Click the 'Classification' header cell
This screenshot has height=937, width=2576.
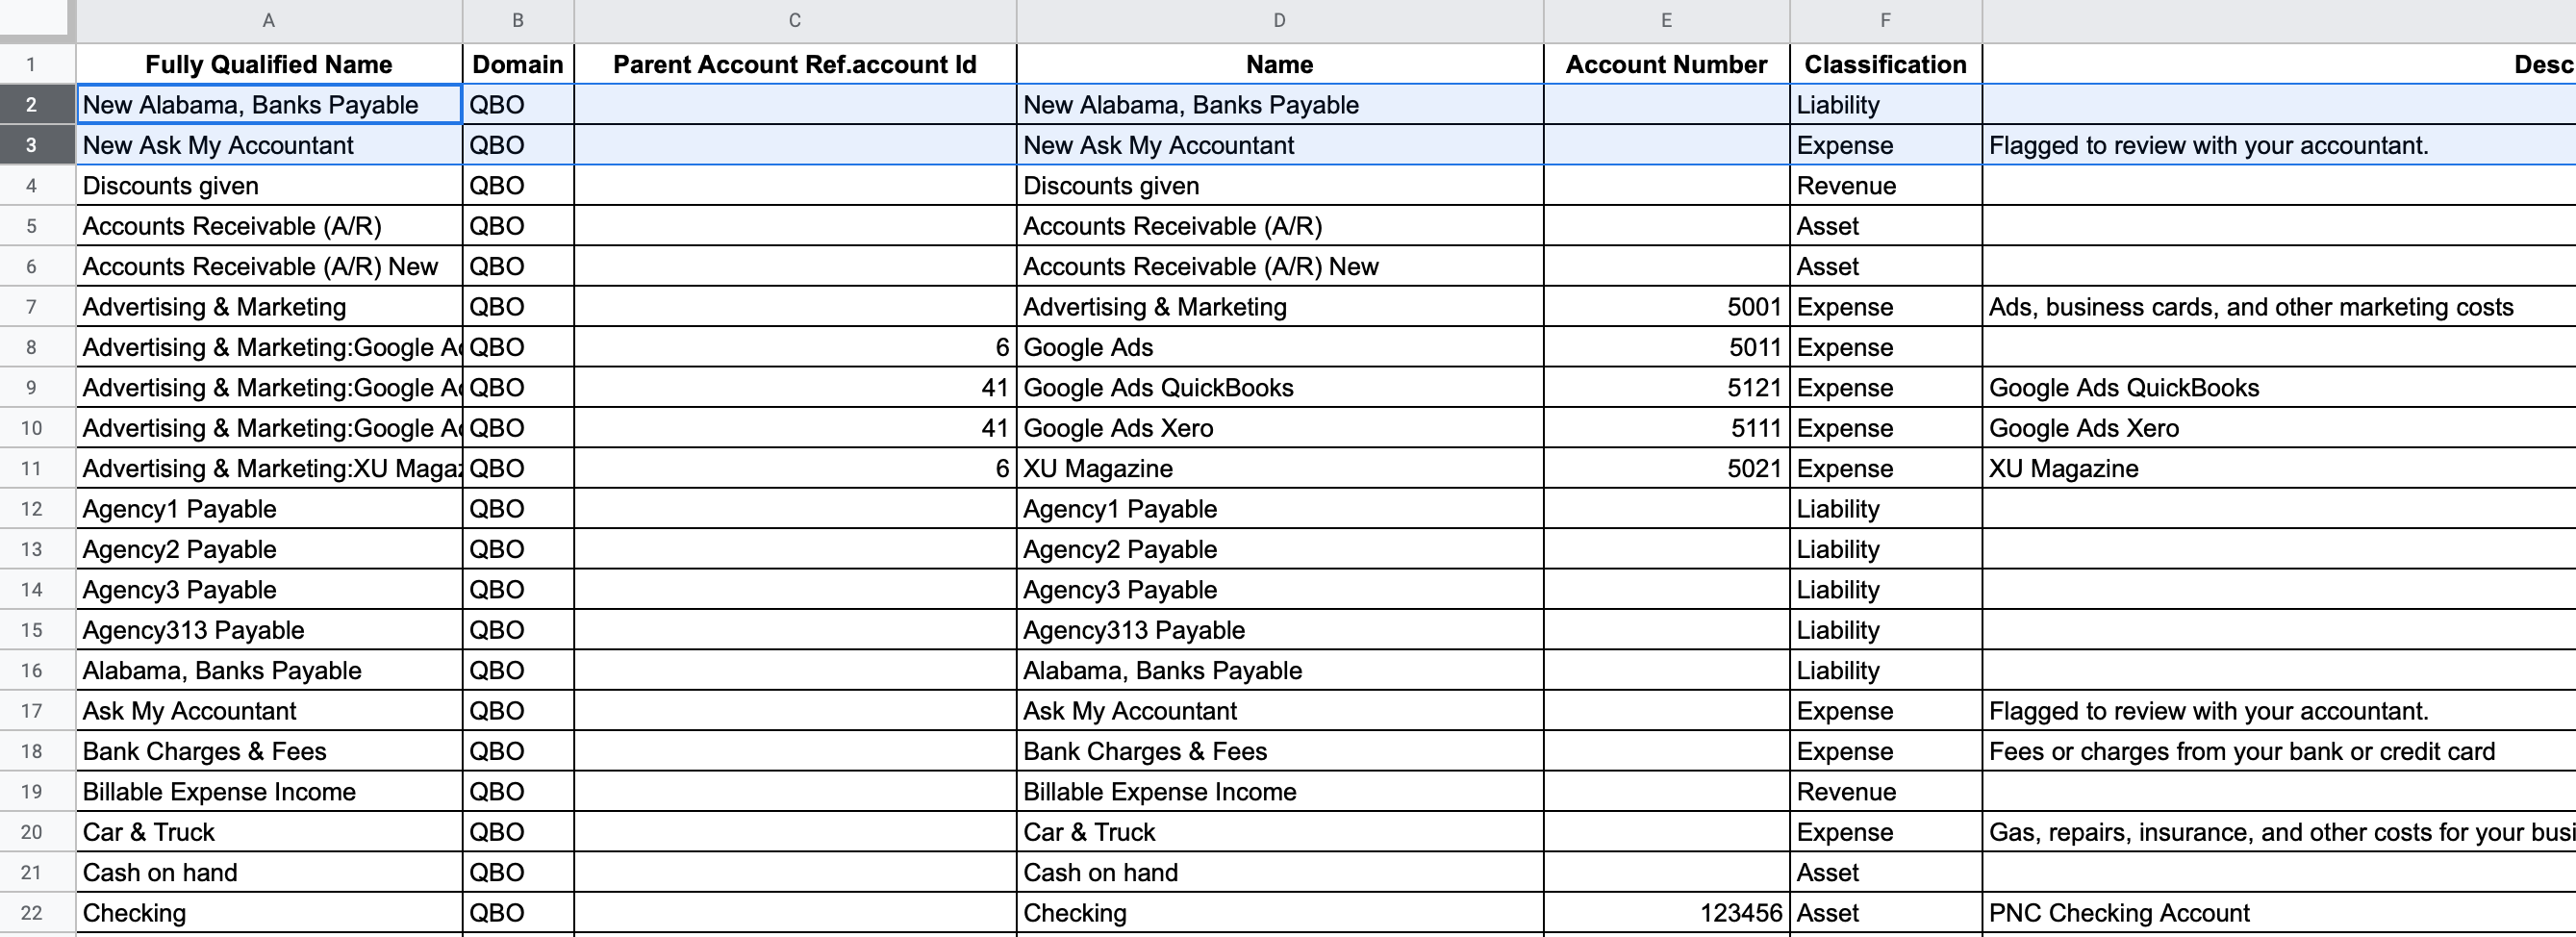1885,64
